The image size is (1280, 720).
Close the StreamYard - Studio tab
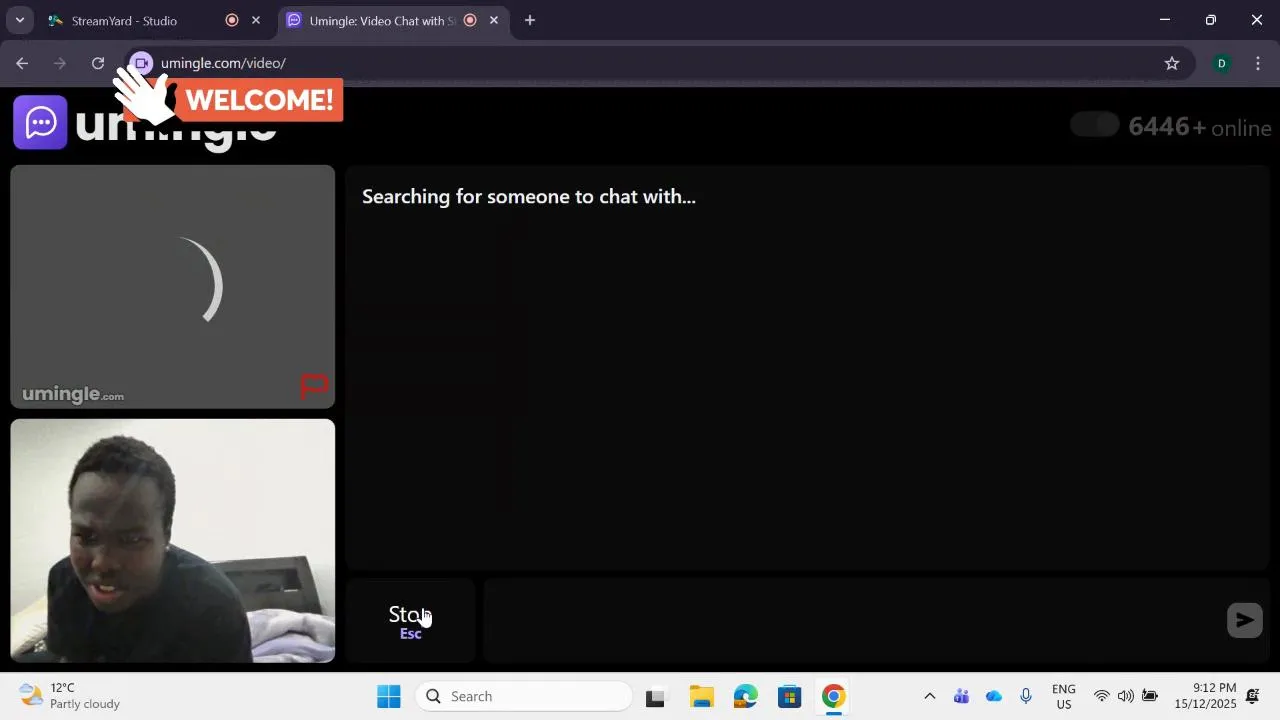coord(256,20)
